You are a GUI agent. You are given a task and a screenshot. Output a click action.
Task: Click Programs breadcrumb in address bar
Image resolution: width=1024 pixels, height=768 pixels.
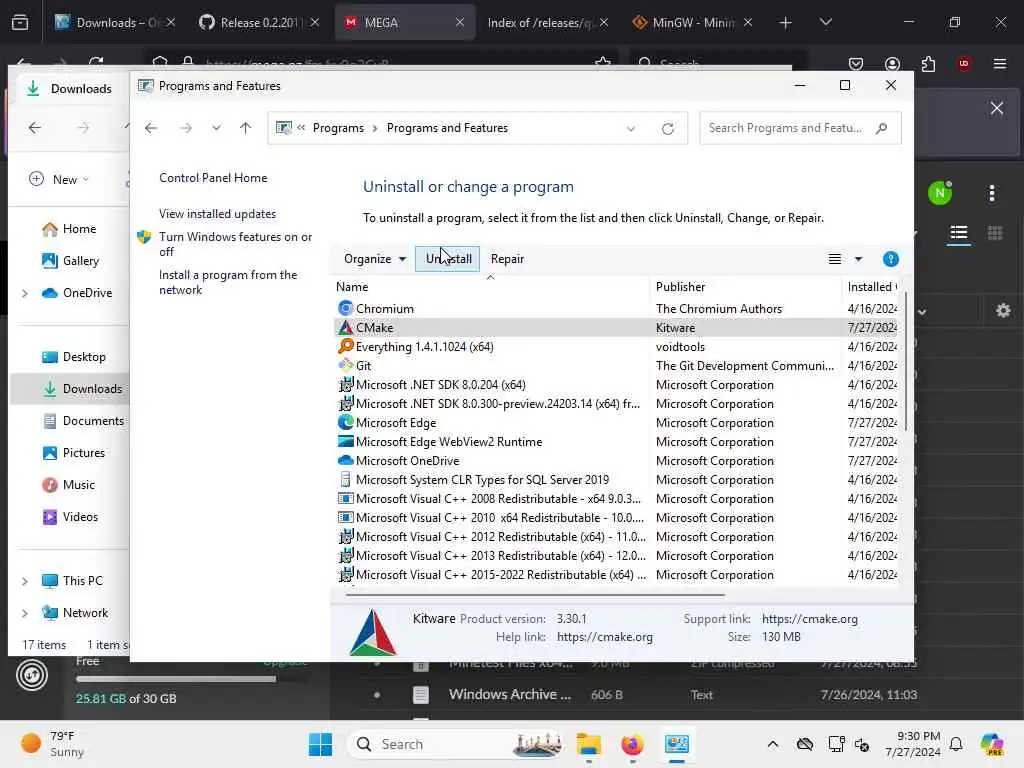point(338,128)
